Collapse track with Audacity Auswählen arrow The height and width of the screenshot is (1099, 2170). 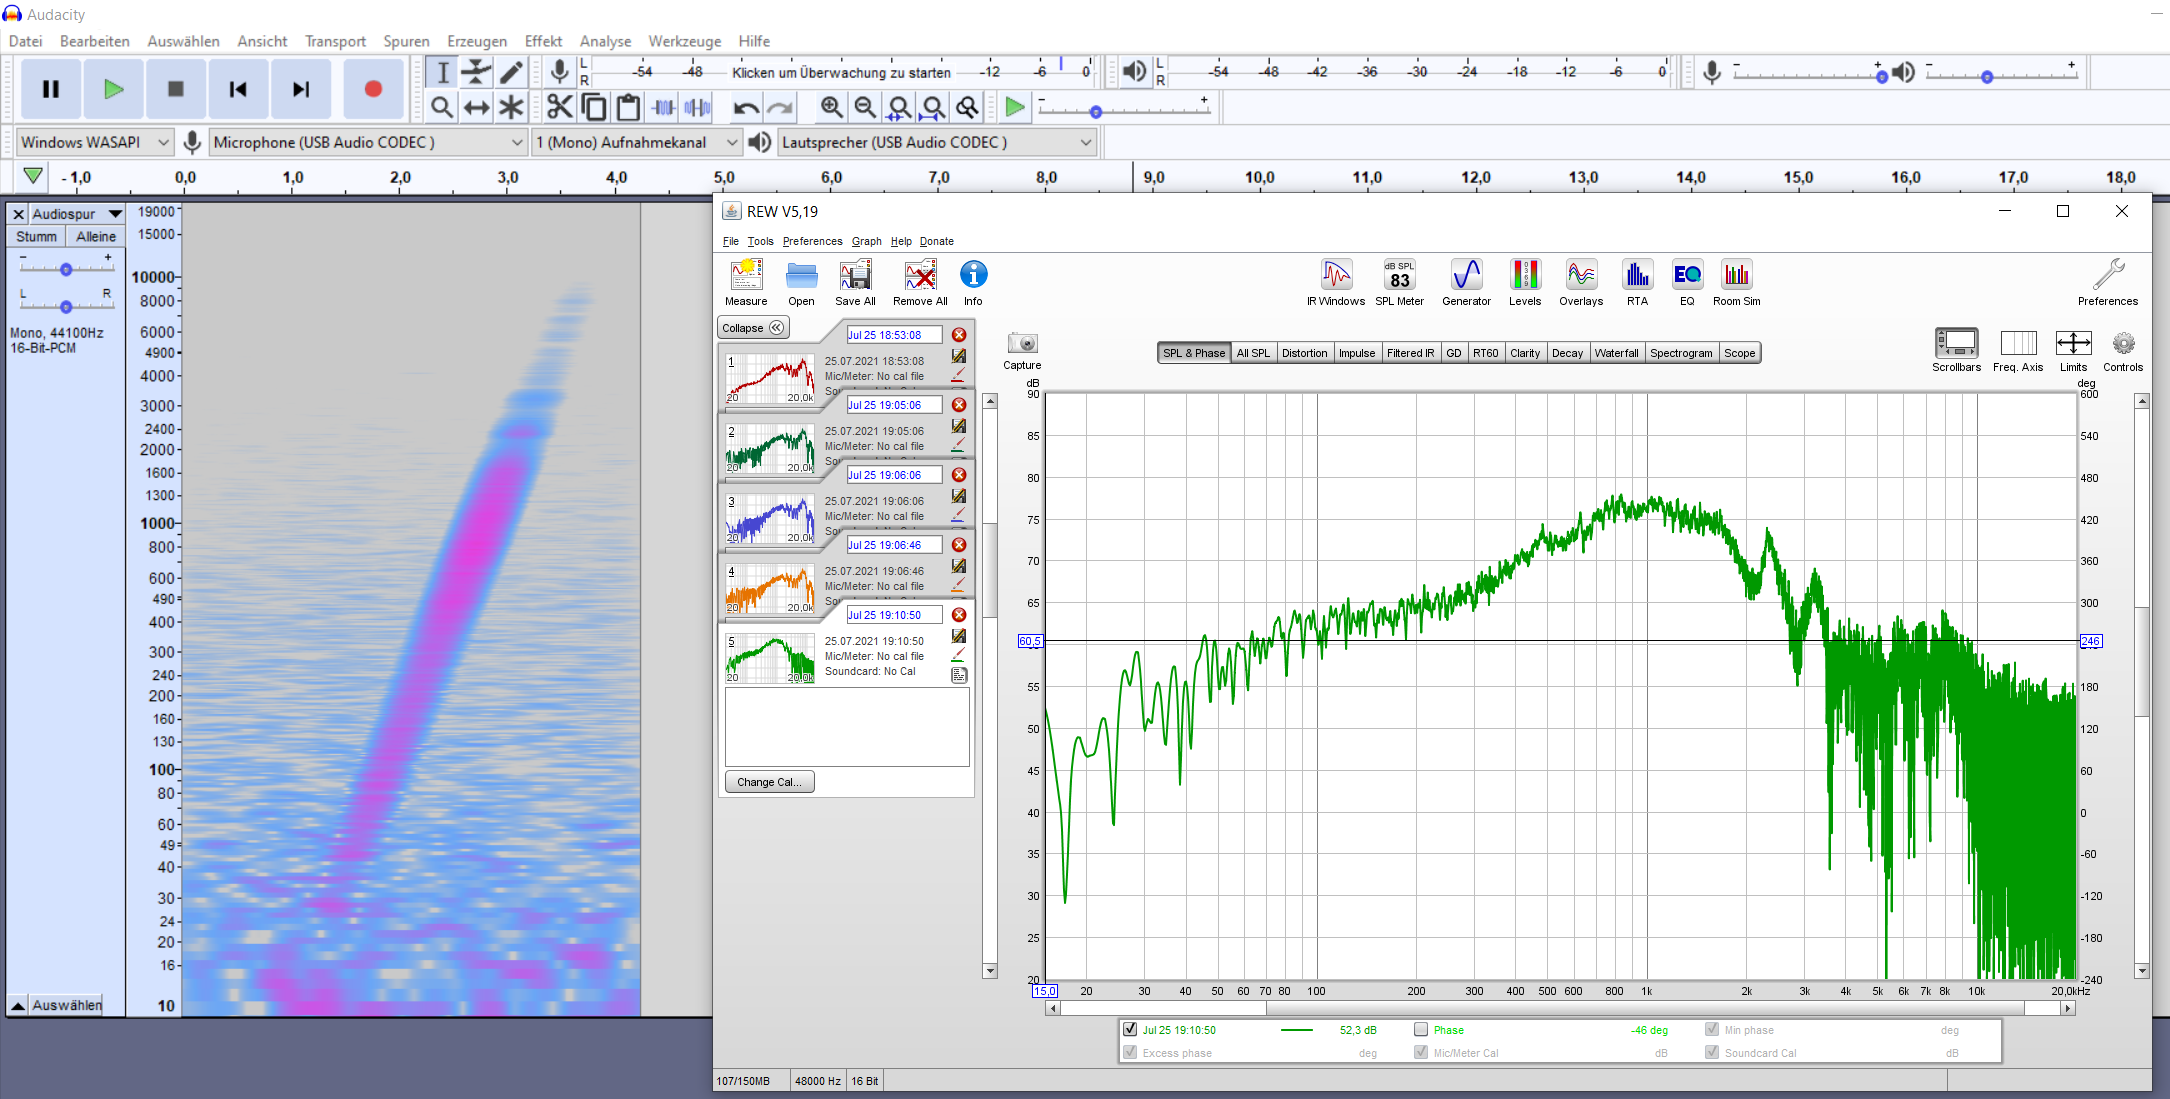click(18, 1005)
